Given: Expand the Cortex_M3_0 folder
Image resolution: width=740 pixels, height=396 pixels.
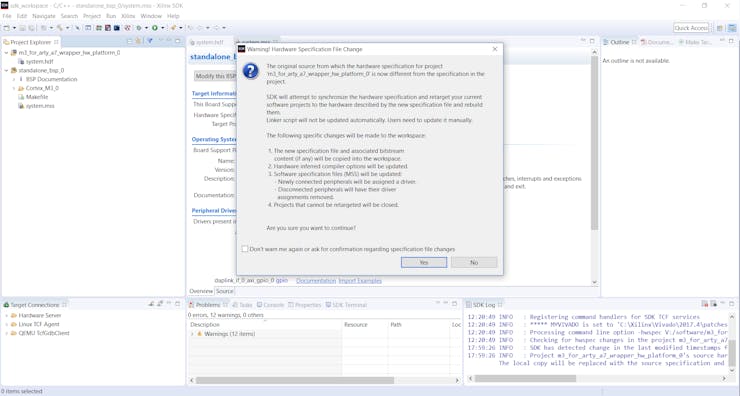Looking at the screenshot, I should [14, 88].
